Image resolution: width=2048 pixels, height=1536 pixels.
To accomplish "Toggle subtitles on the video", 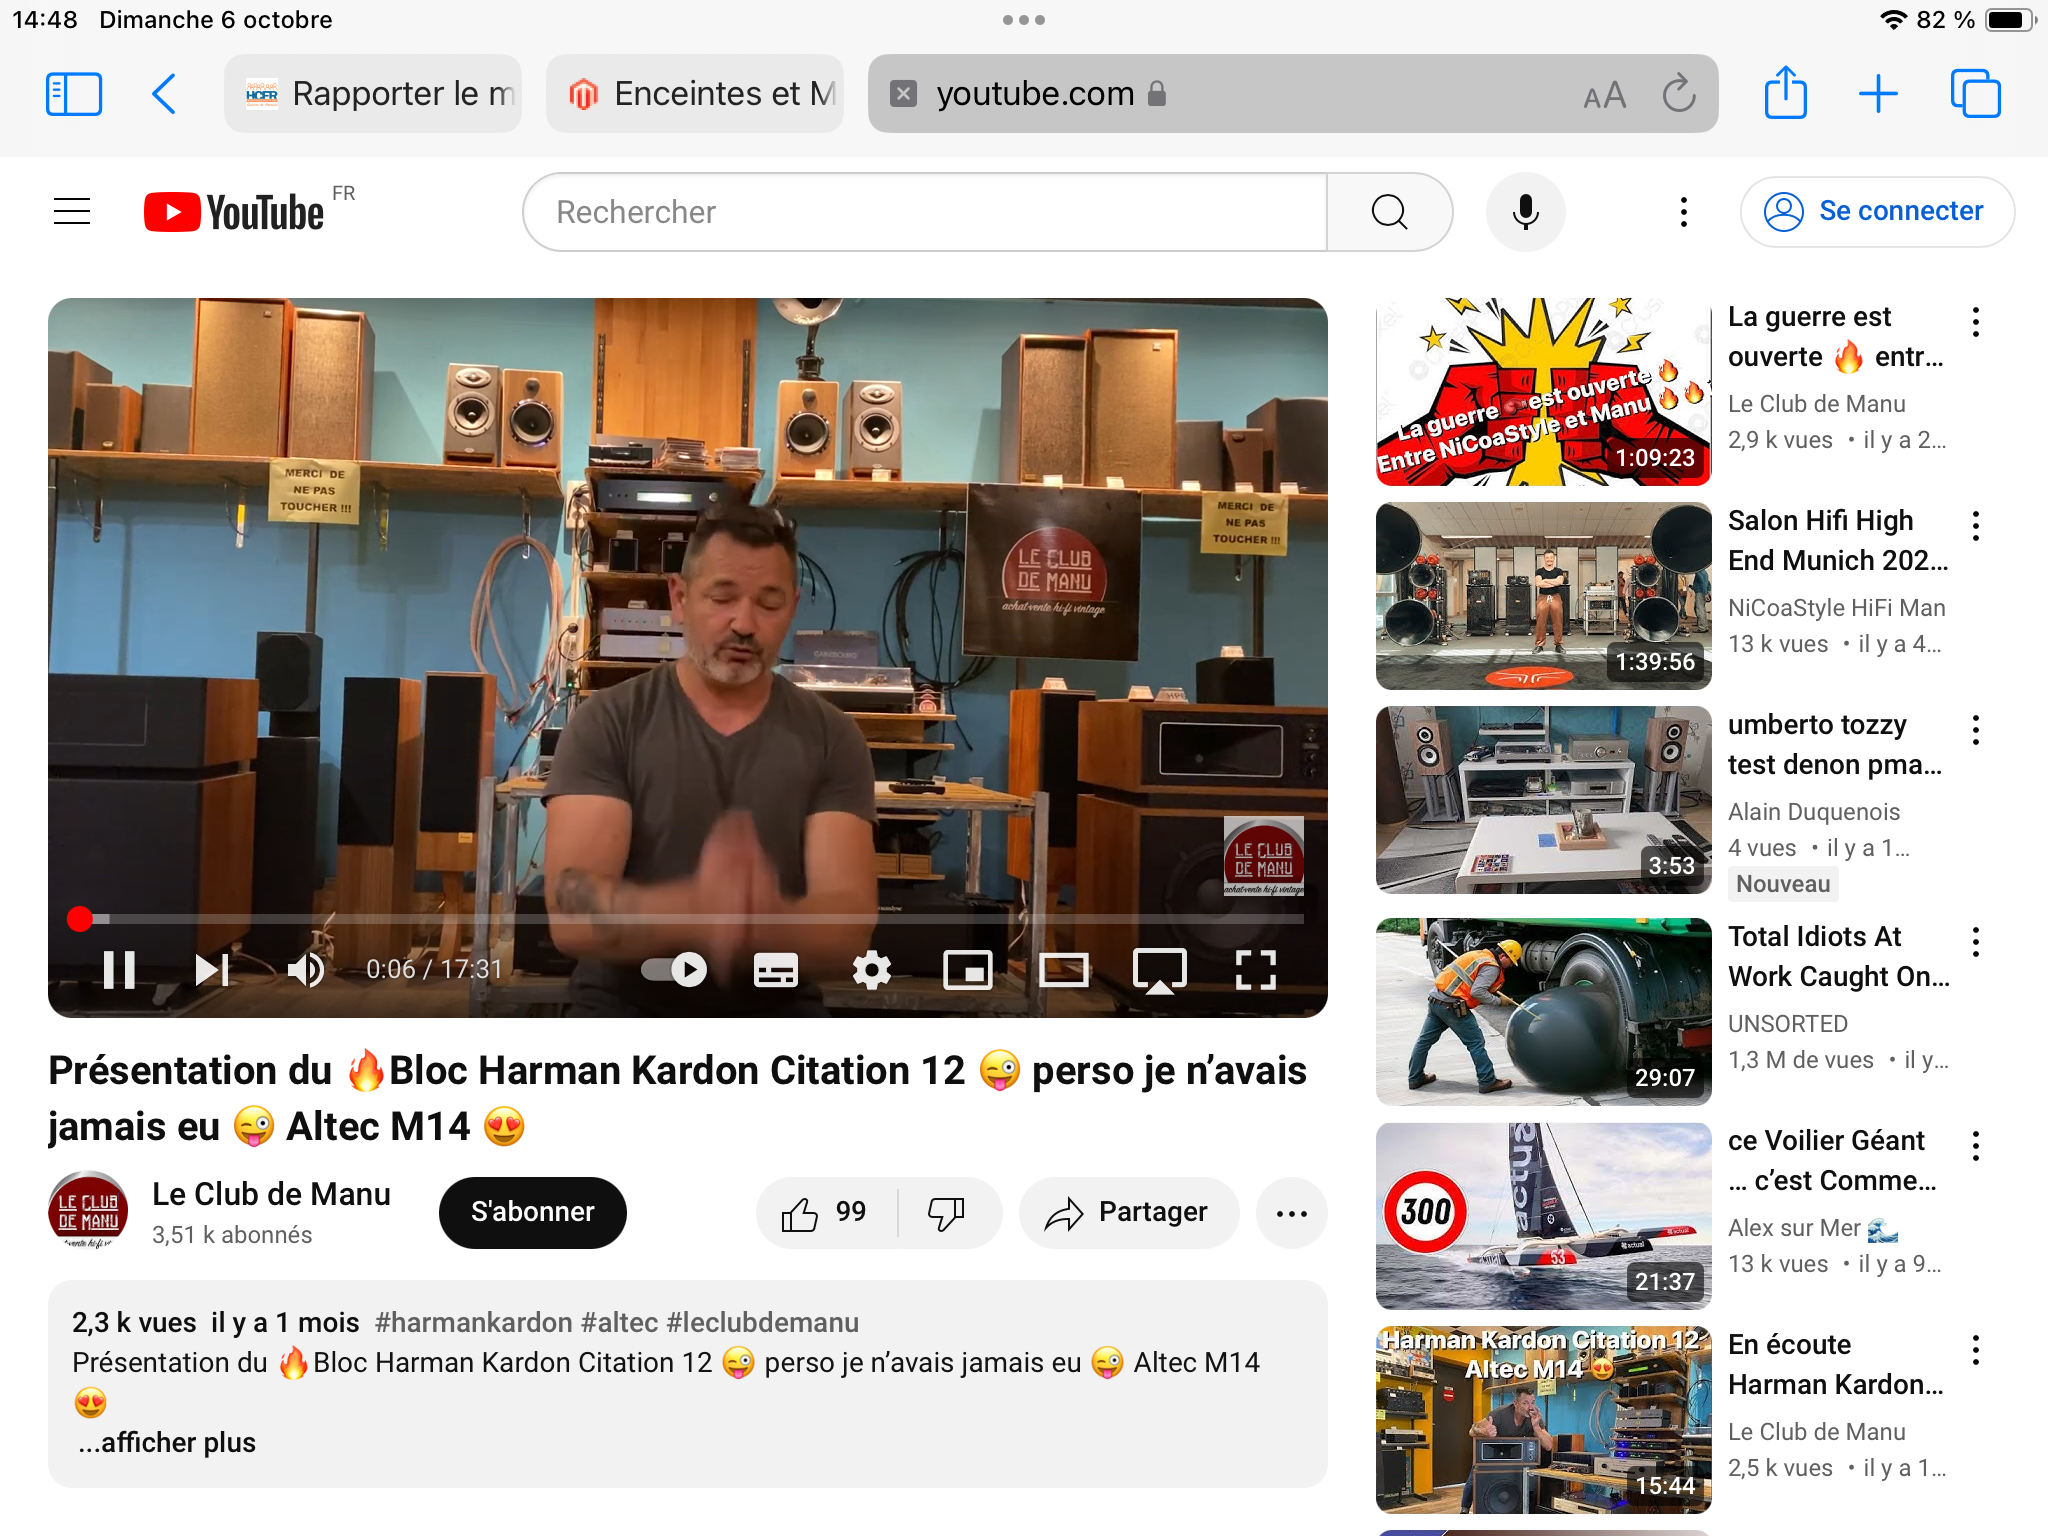I will coord(775,969).
